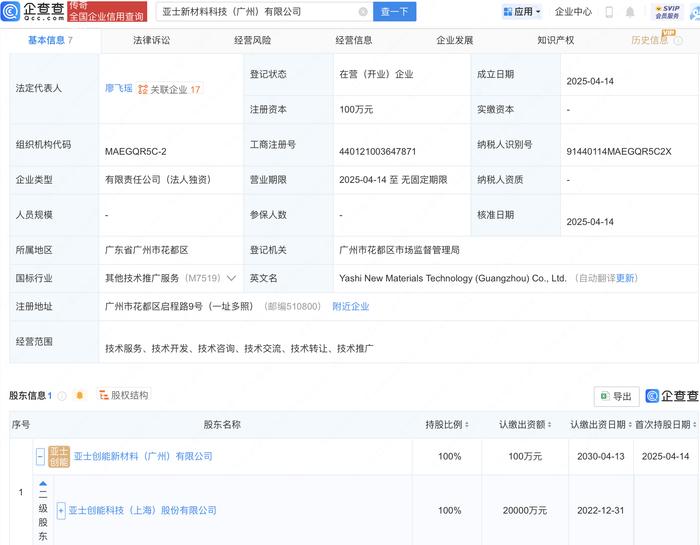
Task: Switch to 基本信息 tab
Action: point(50,41)
